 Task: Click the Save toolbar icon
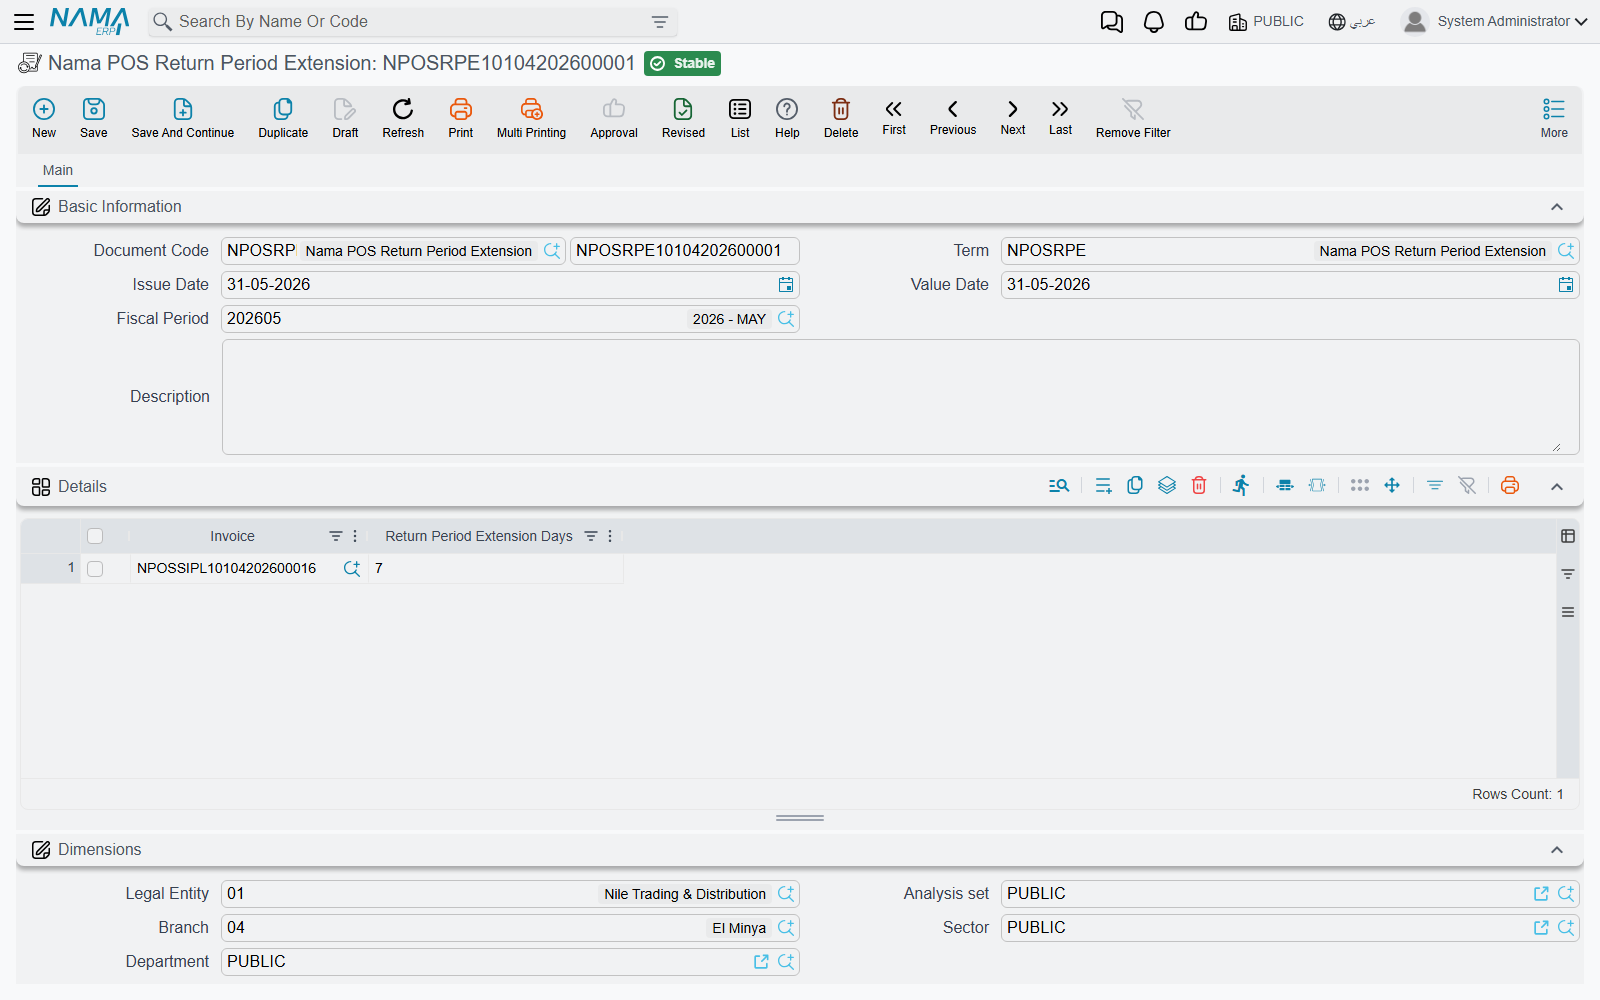click(x=94, y=109)
